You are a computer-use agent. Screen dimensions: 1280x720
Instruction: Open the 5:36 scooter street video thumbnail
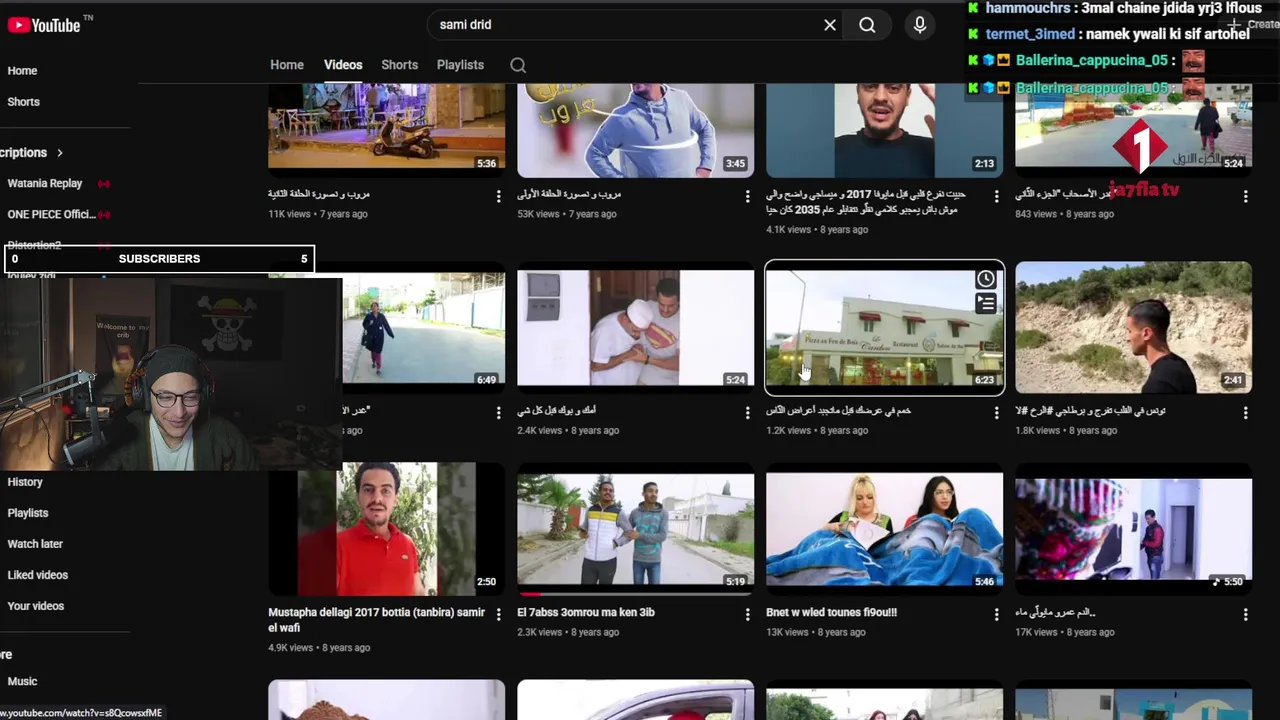coord(386,129)
